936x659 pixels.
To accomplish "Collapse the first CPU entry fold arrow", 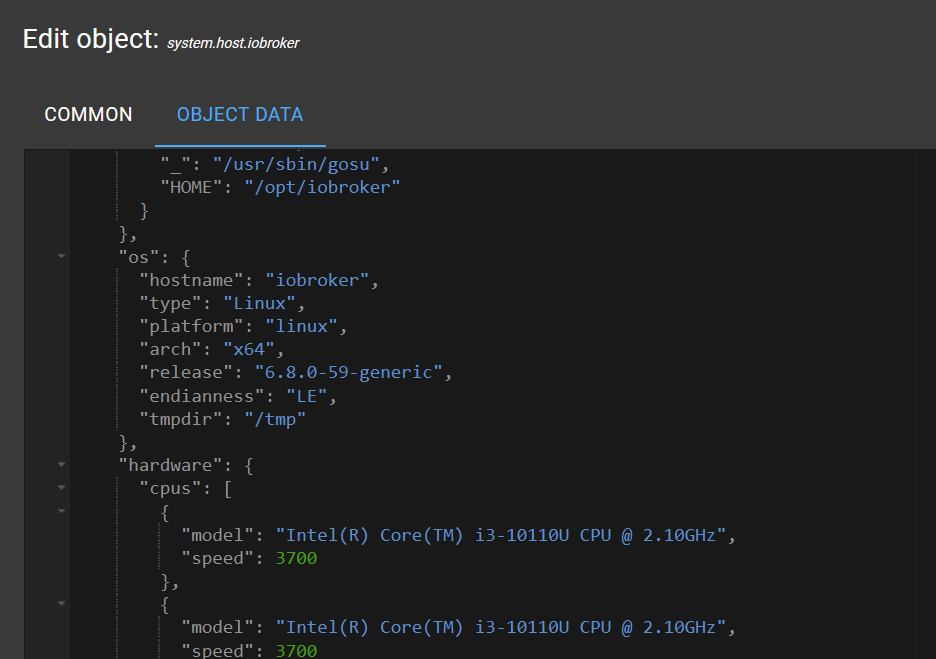I will 61,511.
